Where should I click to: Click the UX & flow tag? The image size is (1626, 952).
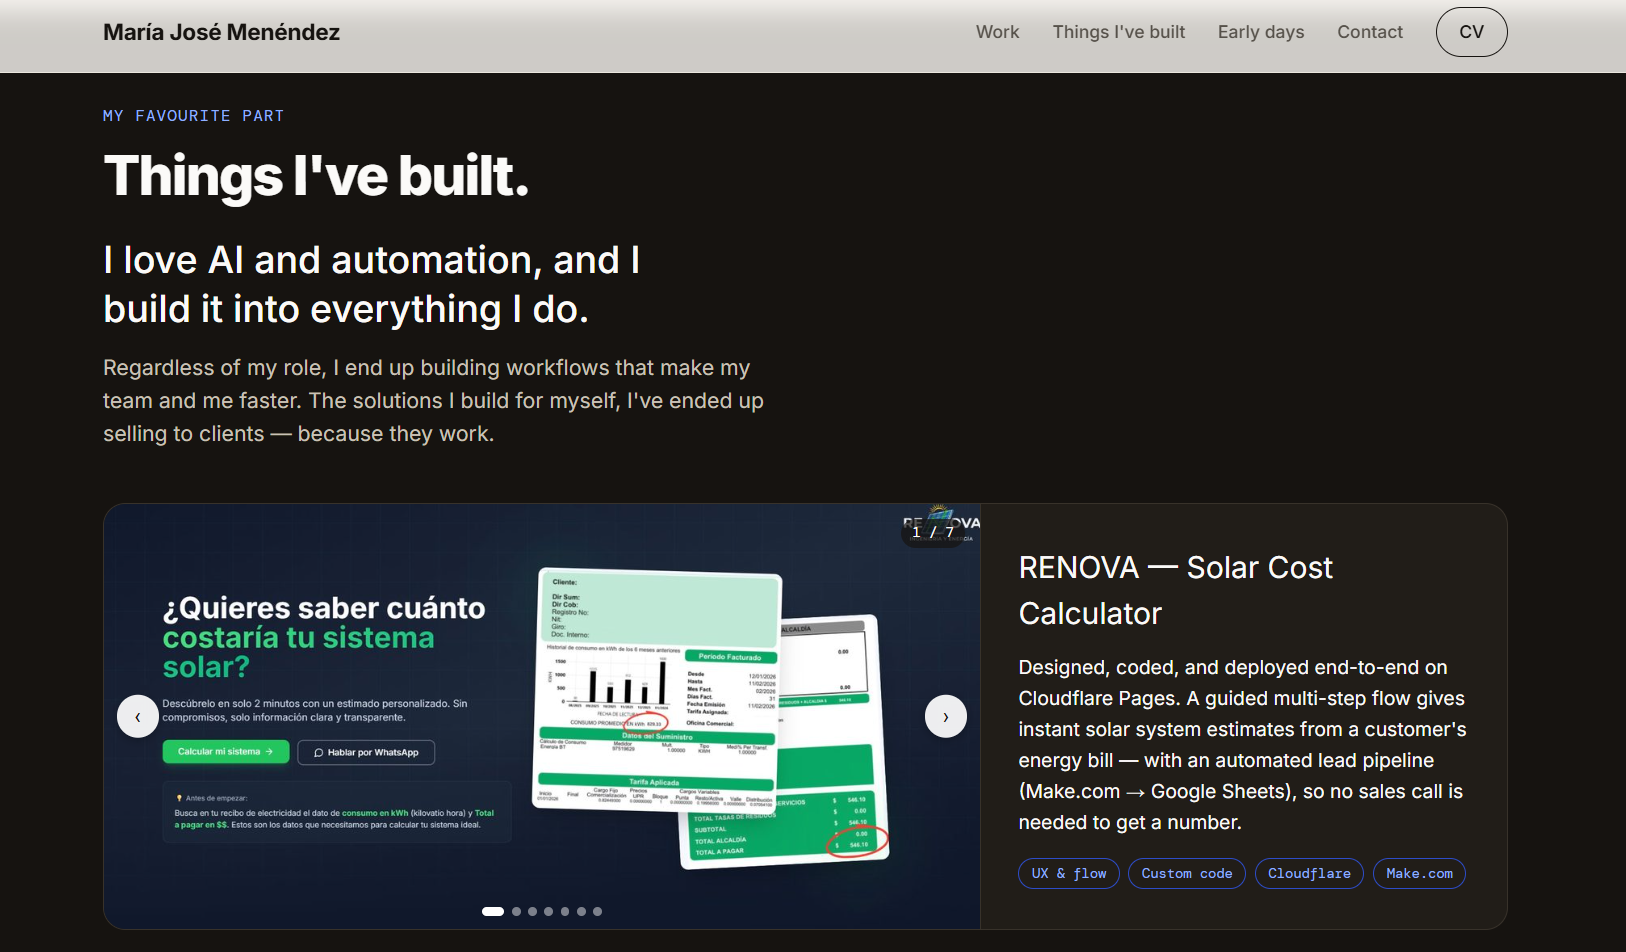(x=1069, y=873)
